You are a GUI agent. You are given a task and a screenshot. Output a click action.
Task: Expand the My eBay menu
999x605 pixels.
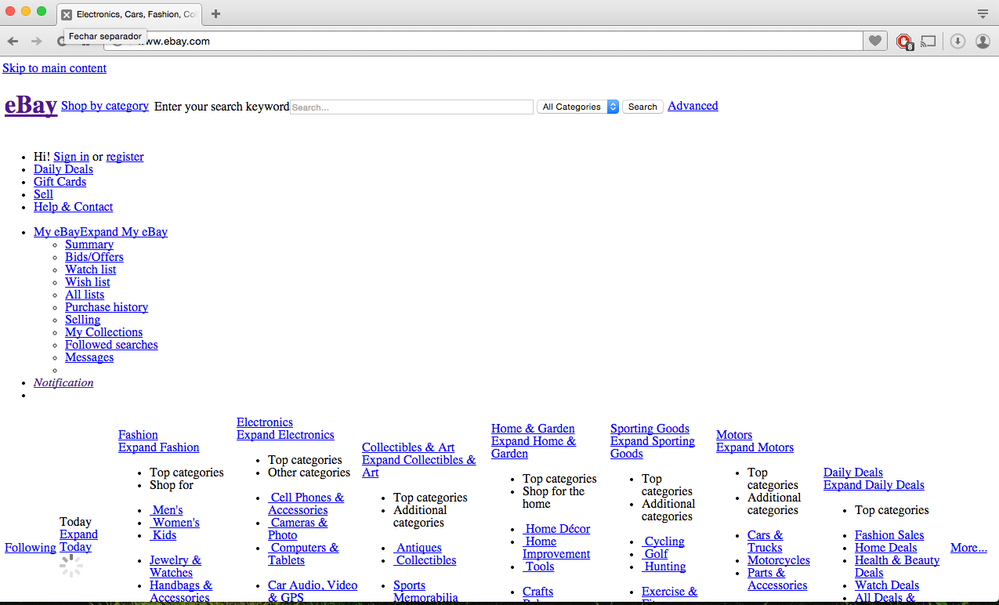[x=124, y=232]
